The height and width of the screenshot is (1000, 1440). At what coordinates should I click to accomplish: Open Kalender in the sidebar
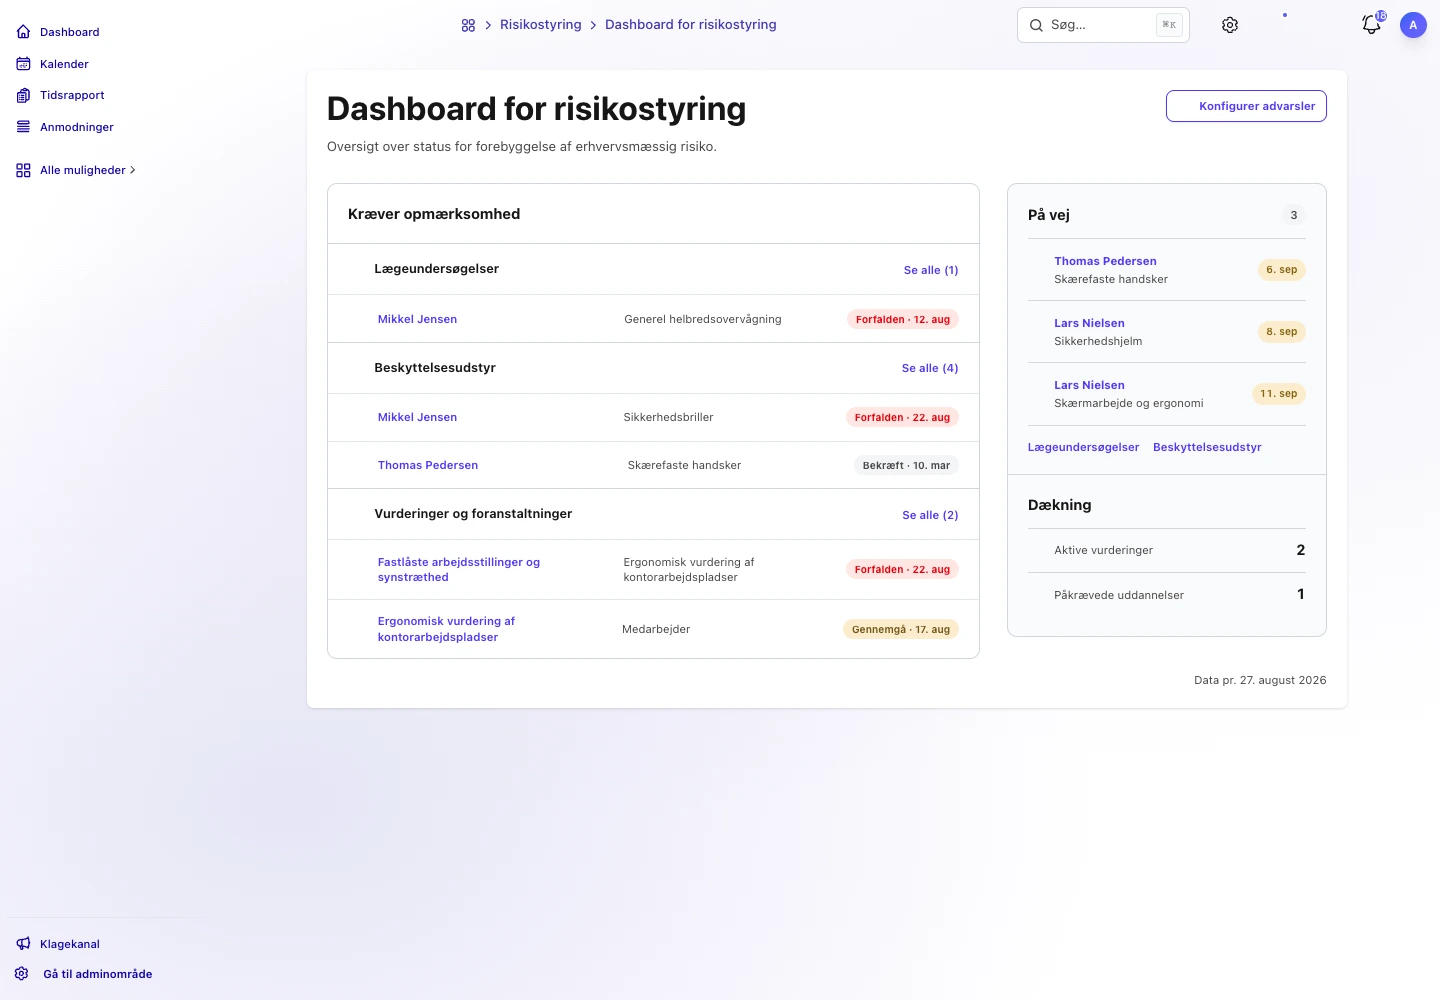(x=64, y=64)
